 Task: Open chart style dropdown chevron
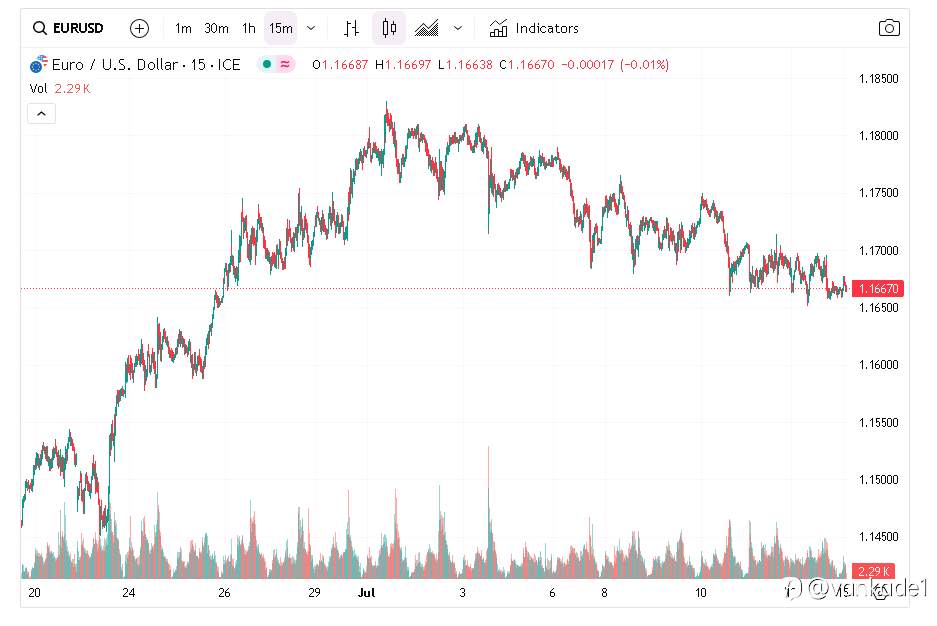[x=458, y=28]
